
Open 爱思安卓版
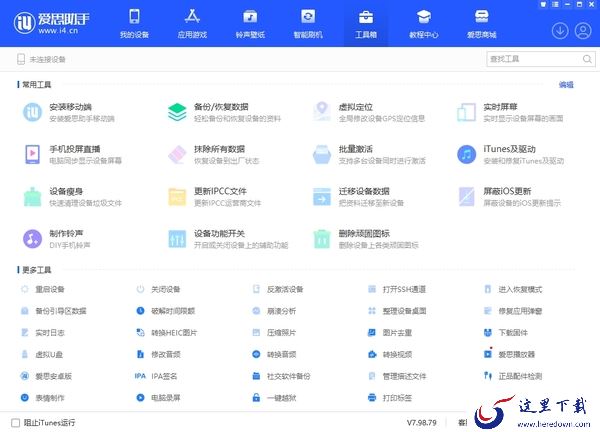46,376
